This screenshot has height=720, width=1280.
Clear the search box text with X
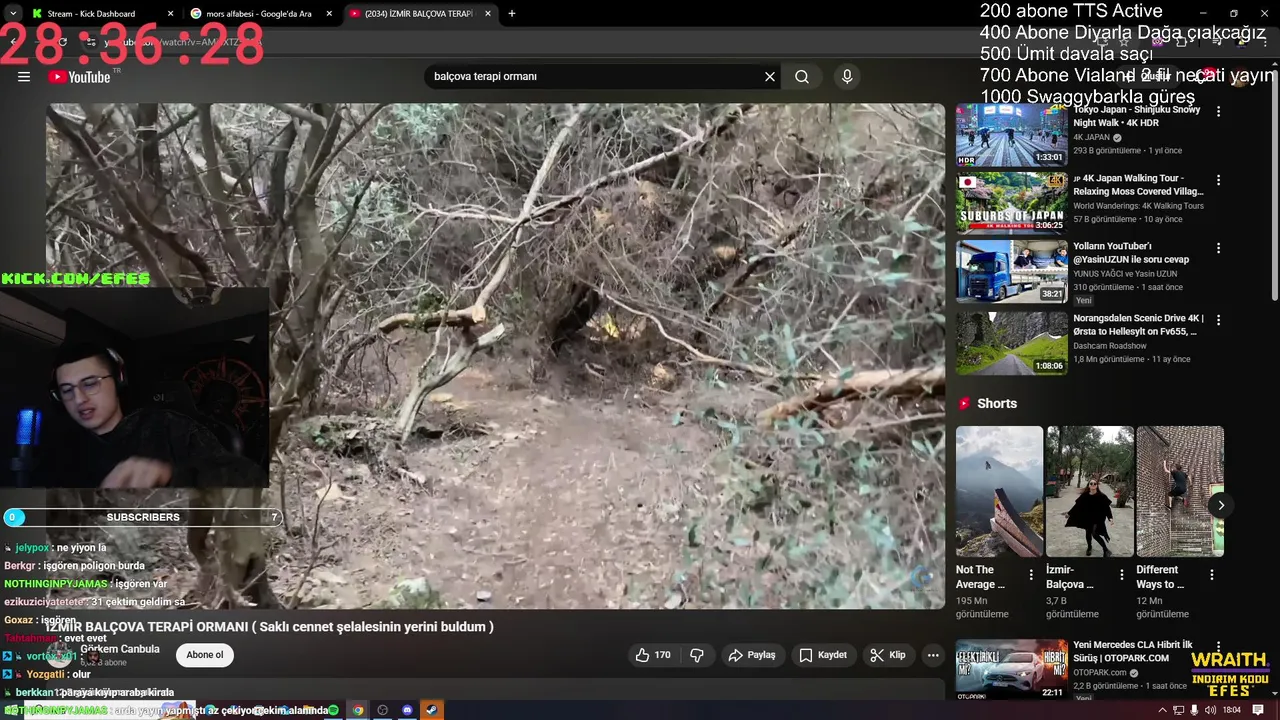click(x=770, y=77)
